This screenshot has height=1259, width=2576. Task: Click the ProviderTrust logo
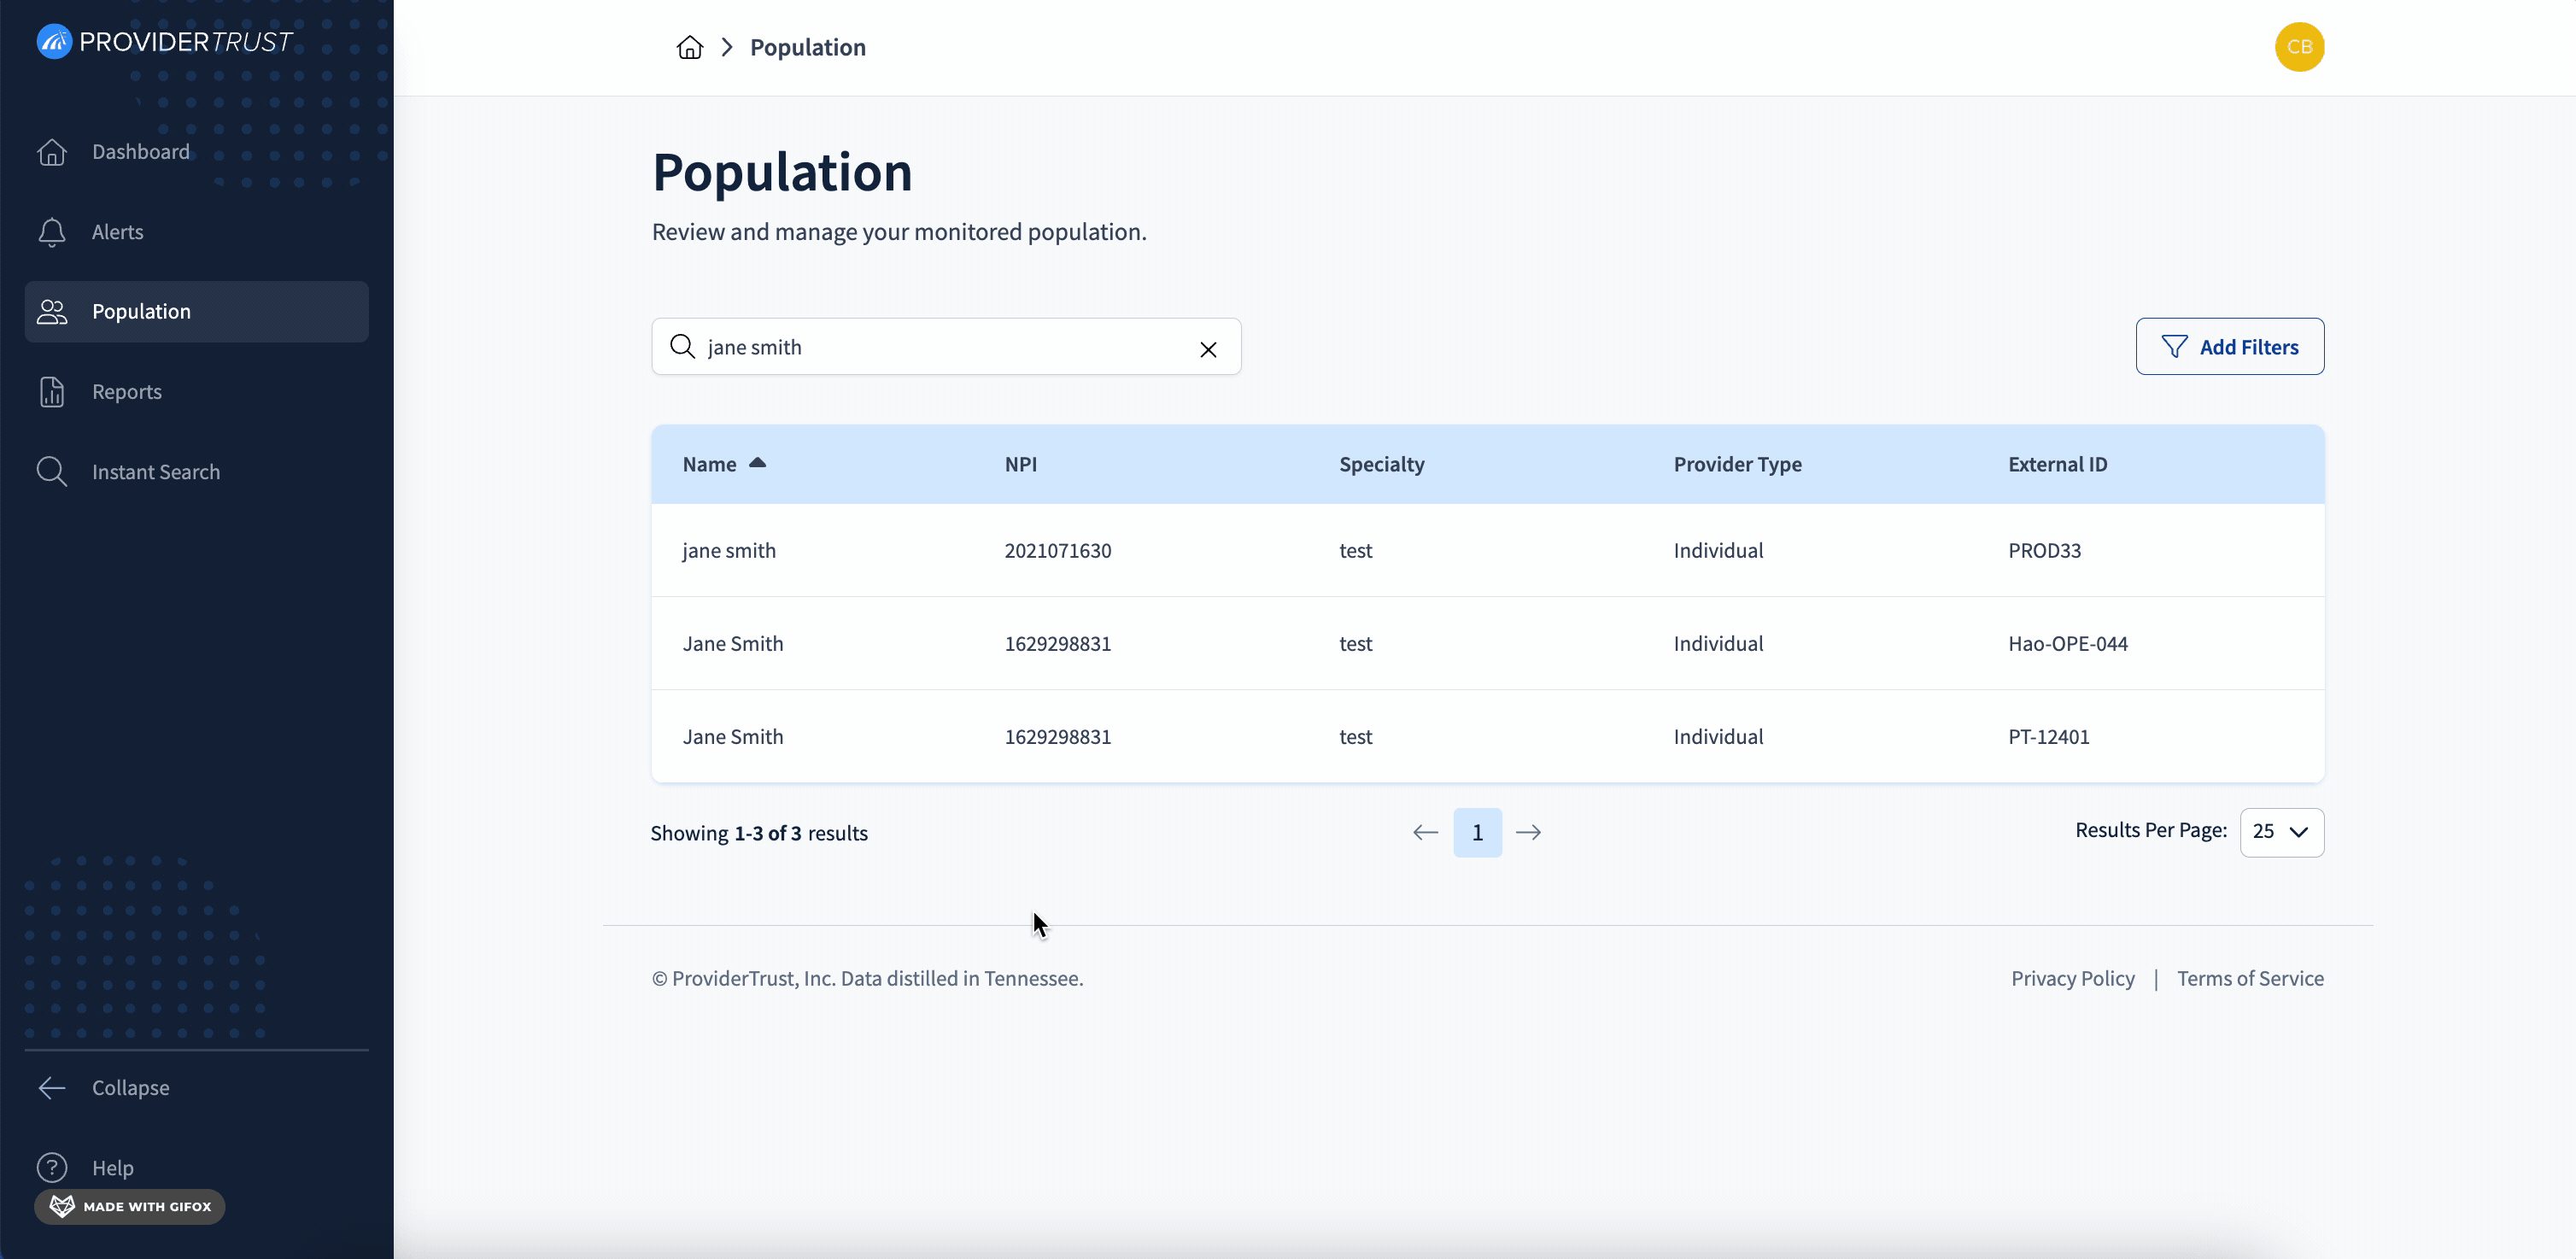click(x=164, y=41)
